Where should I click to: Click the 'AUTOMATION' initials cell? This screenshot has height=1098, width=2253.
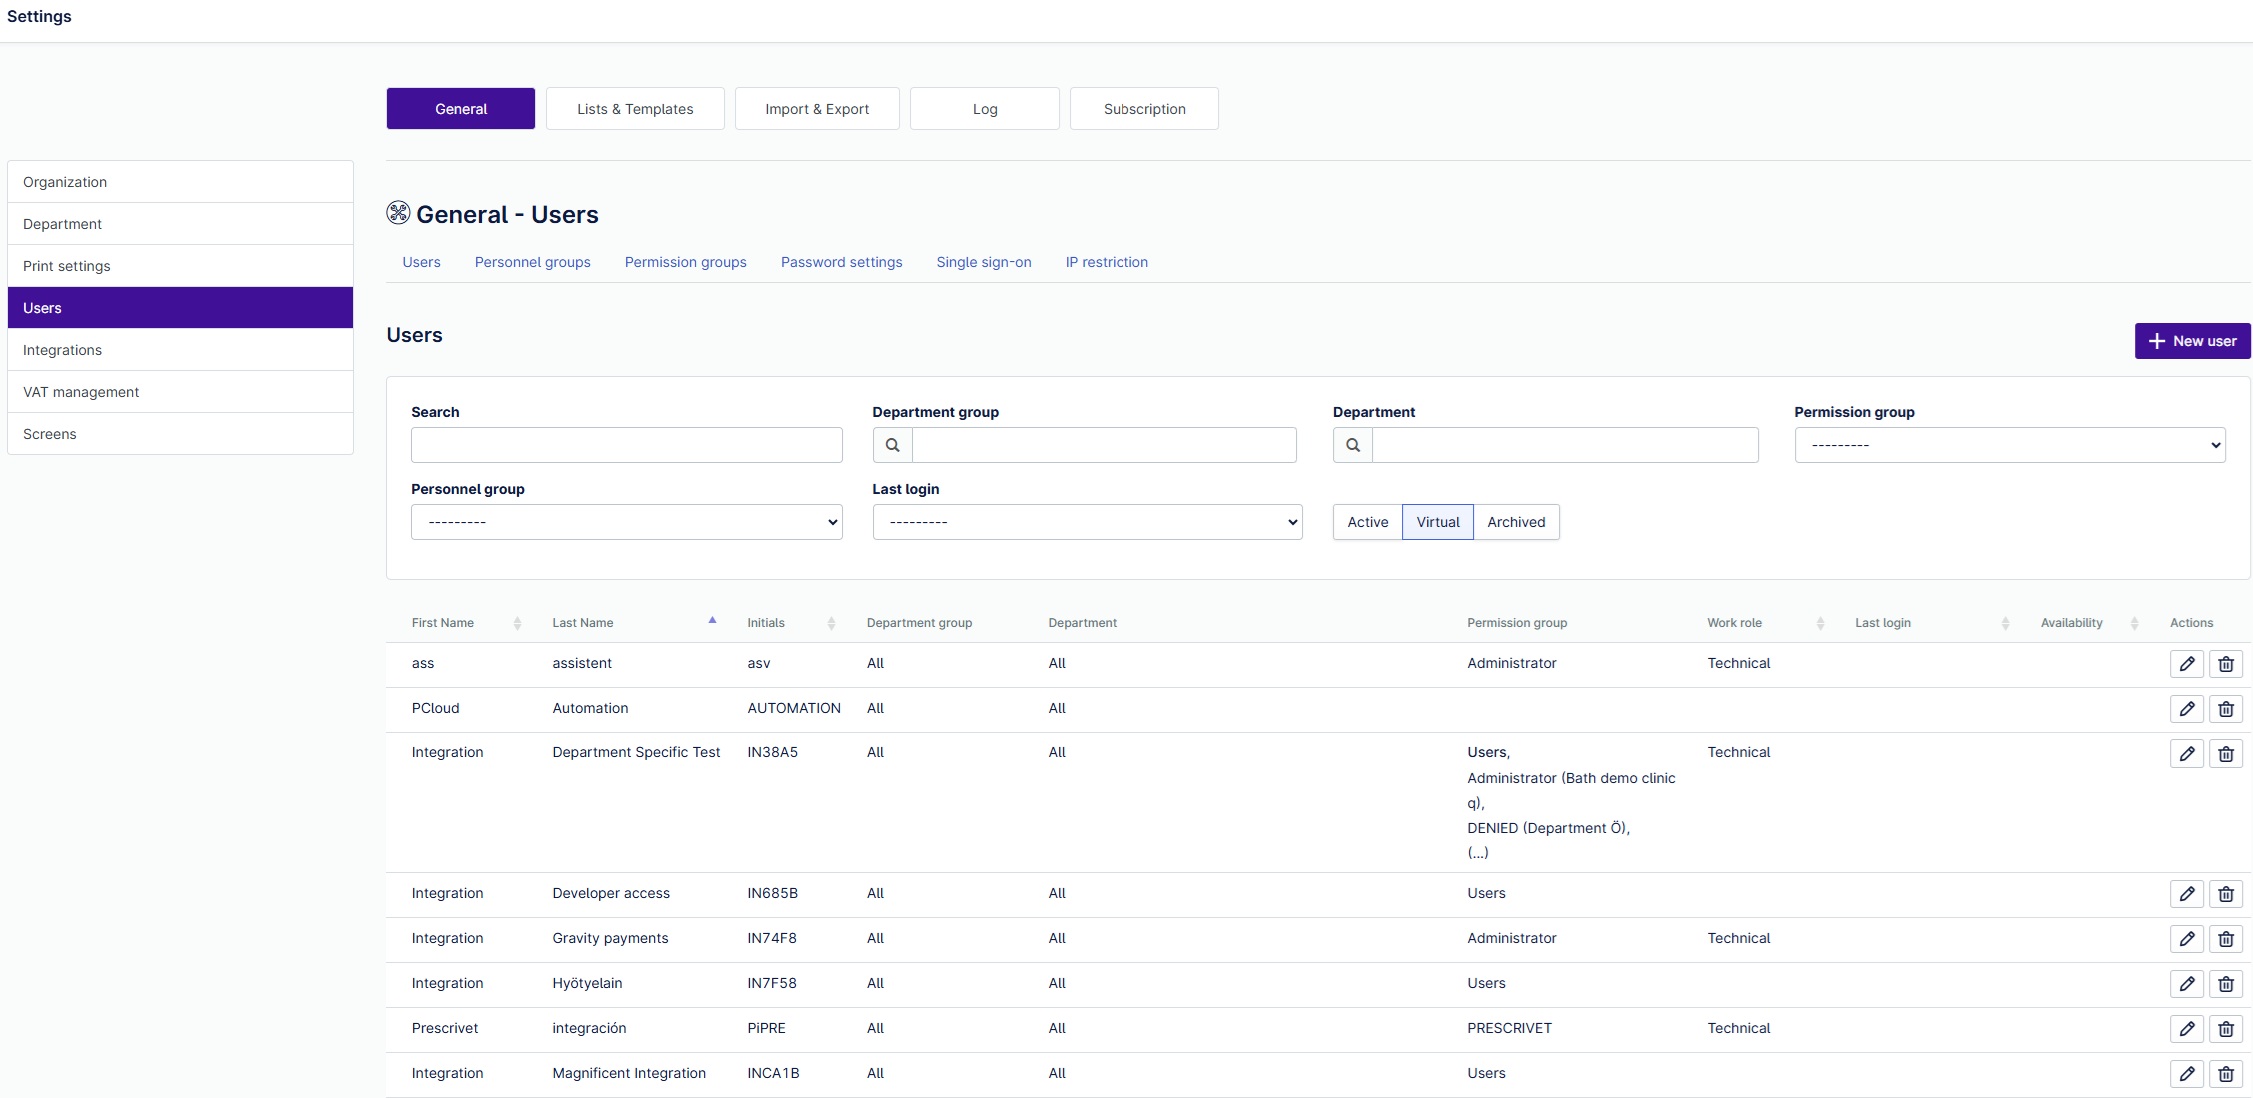click(x=794, y=708)
